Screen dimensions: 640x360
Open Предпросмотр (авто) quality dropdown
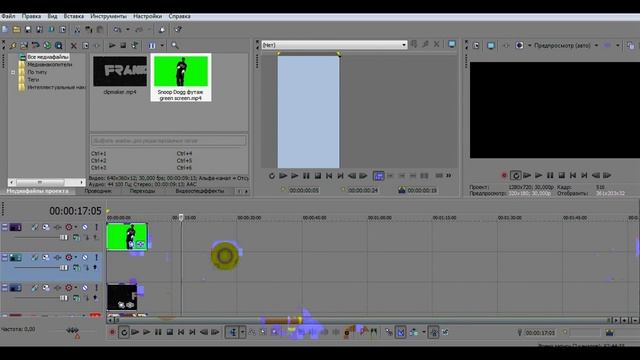596,45
